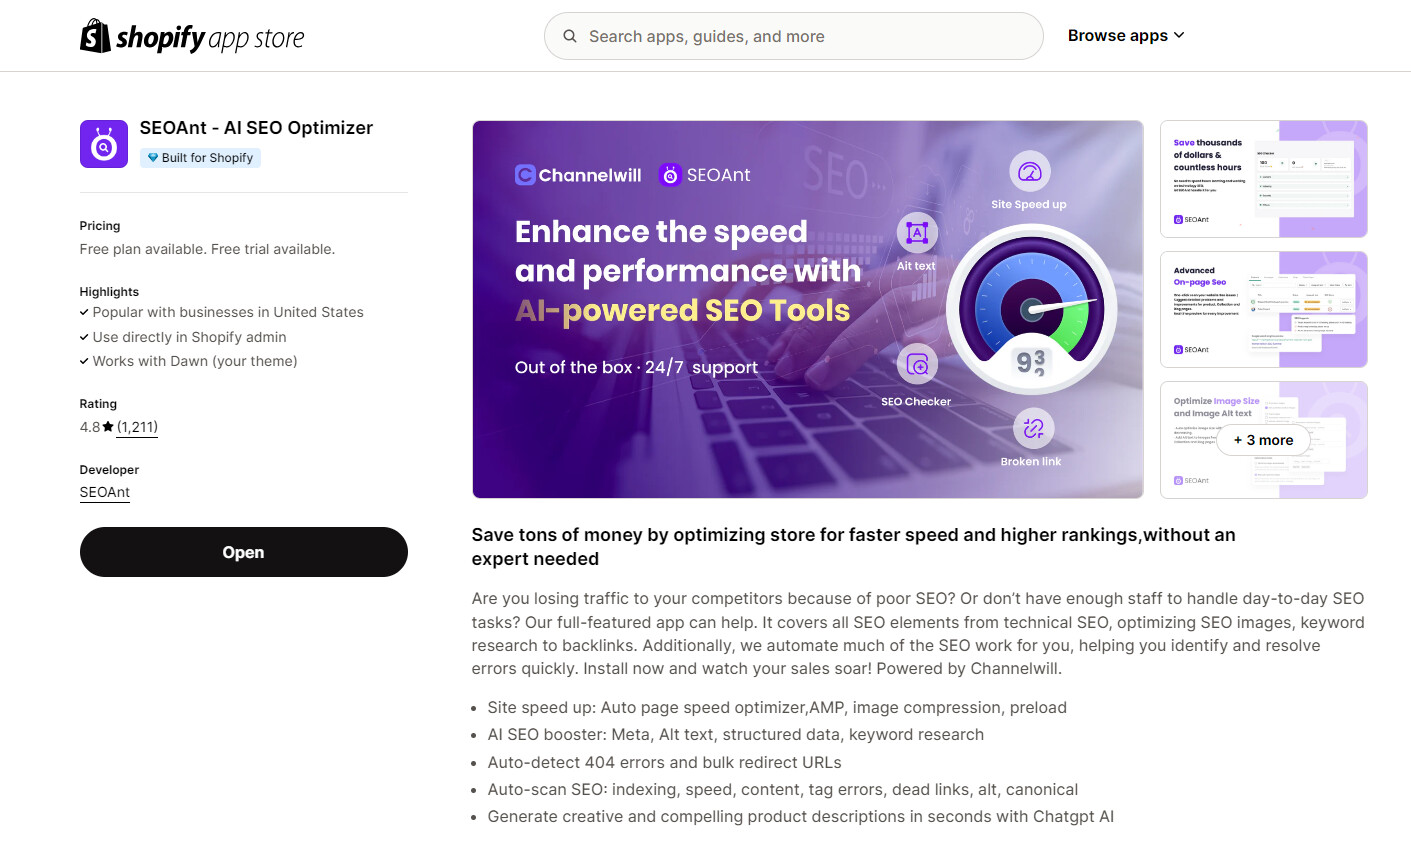1411x851 pixels.
Task: Click Works with Dawn (your theme)
Action: coord(195,361)
